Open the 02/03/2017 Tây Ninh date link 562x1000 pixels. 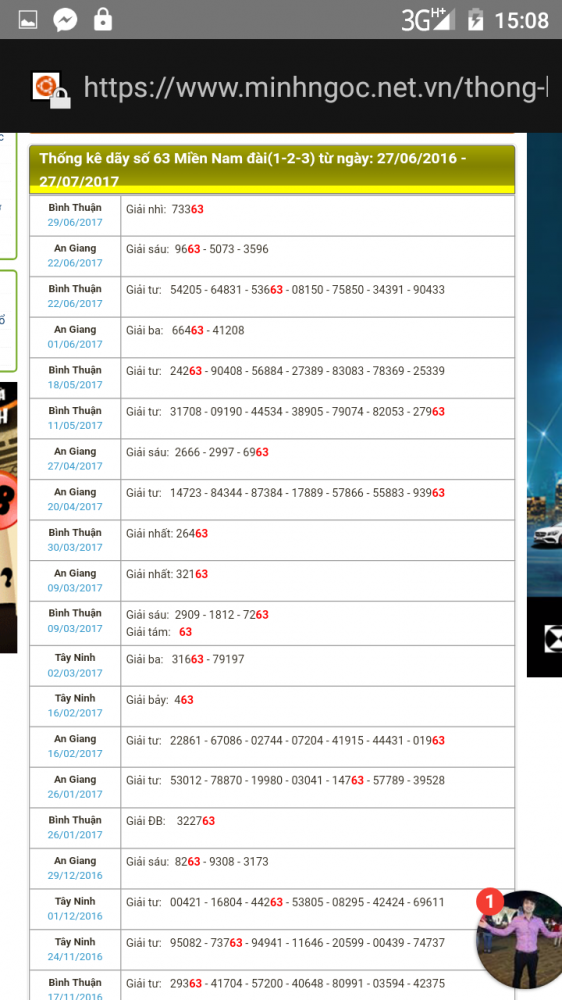(x=75, y=673)
